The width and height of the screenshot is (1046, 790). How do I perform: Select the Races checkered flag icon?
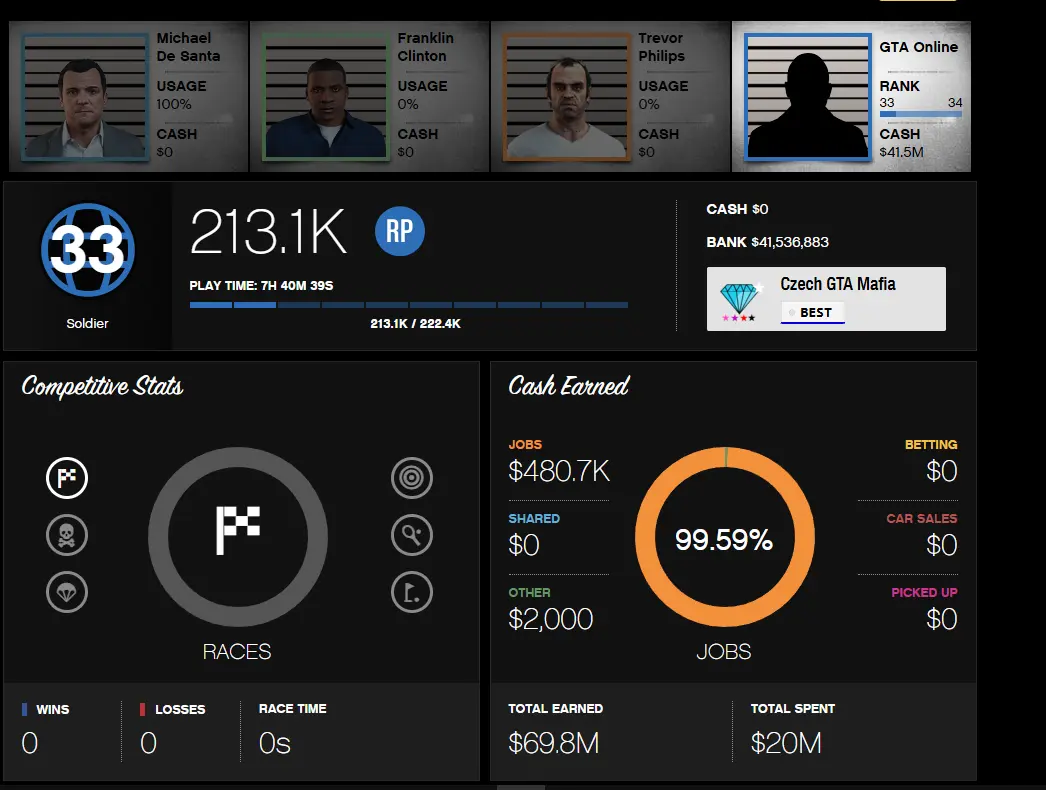67,478
